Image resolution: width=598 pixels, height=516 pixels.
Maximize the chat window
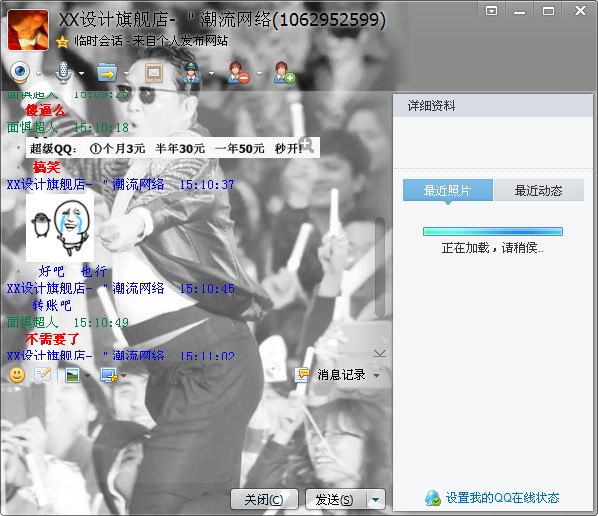coord(548,11)
